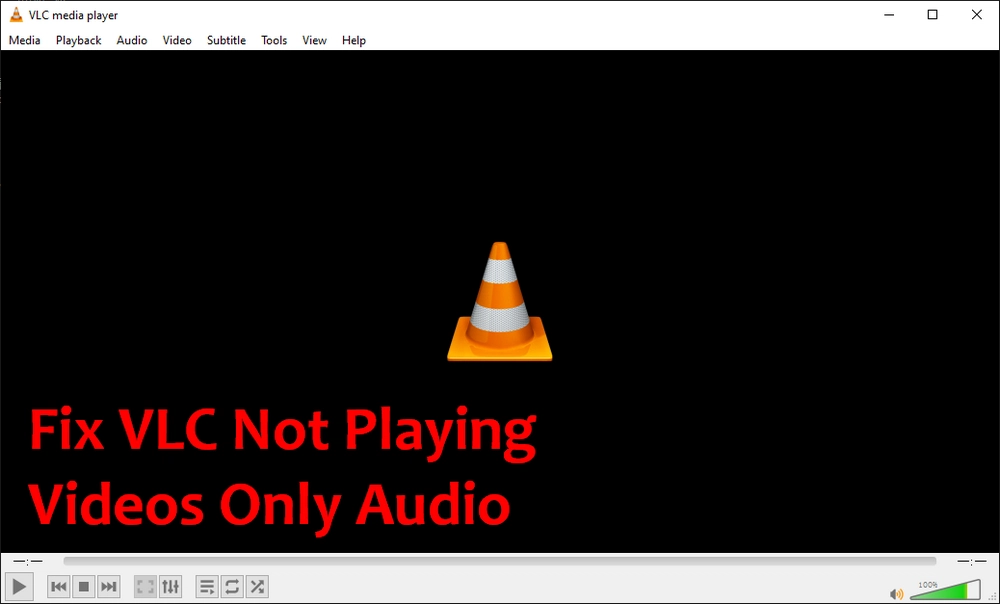Viewport: 1000px width, 604px height.
Task: Click the Play button
Action: click(19, 587)
